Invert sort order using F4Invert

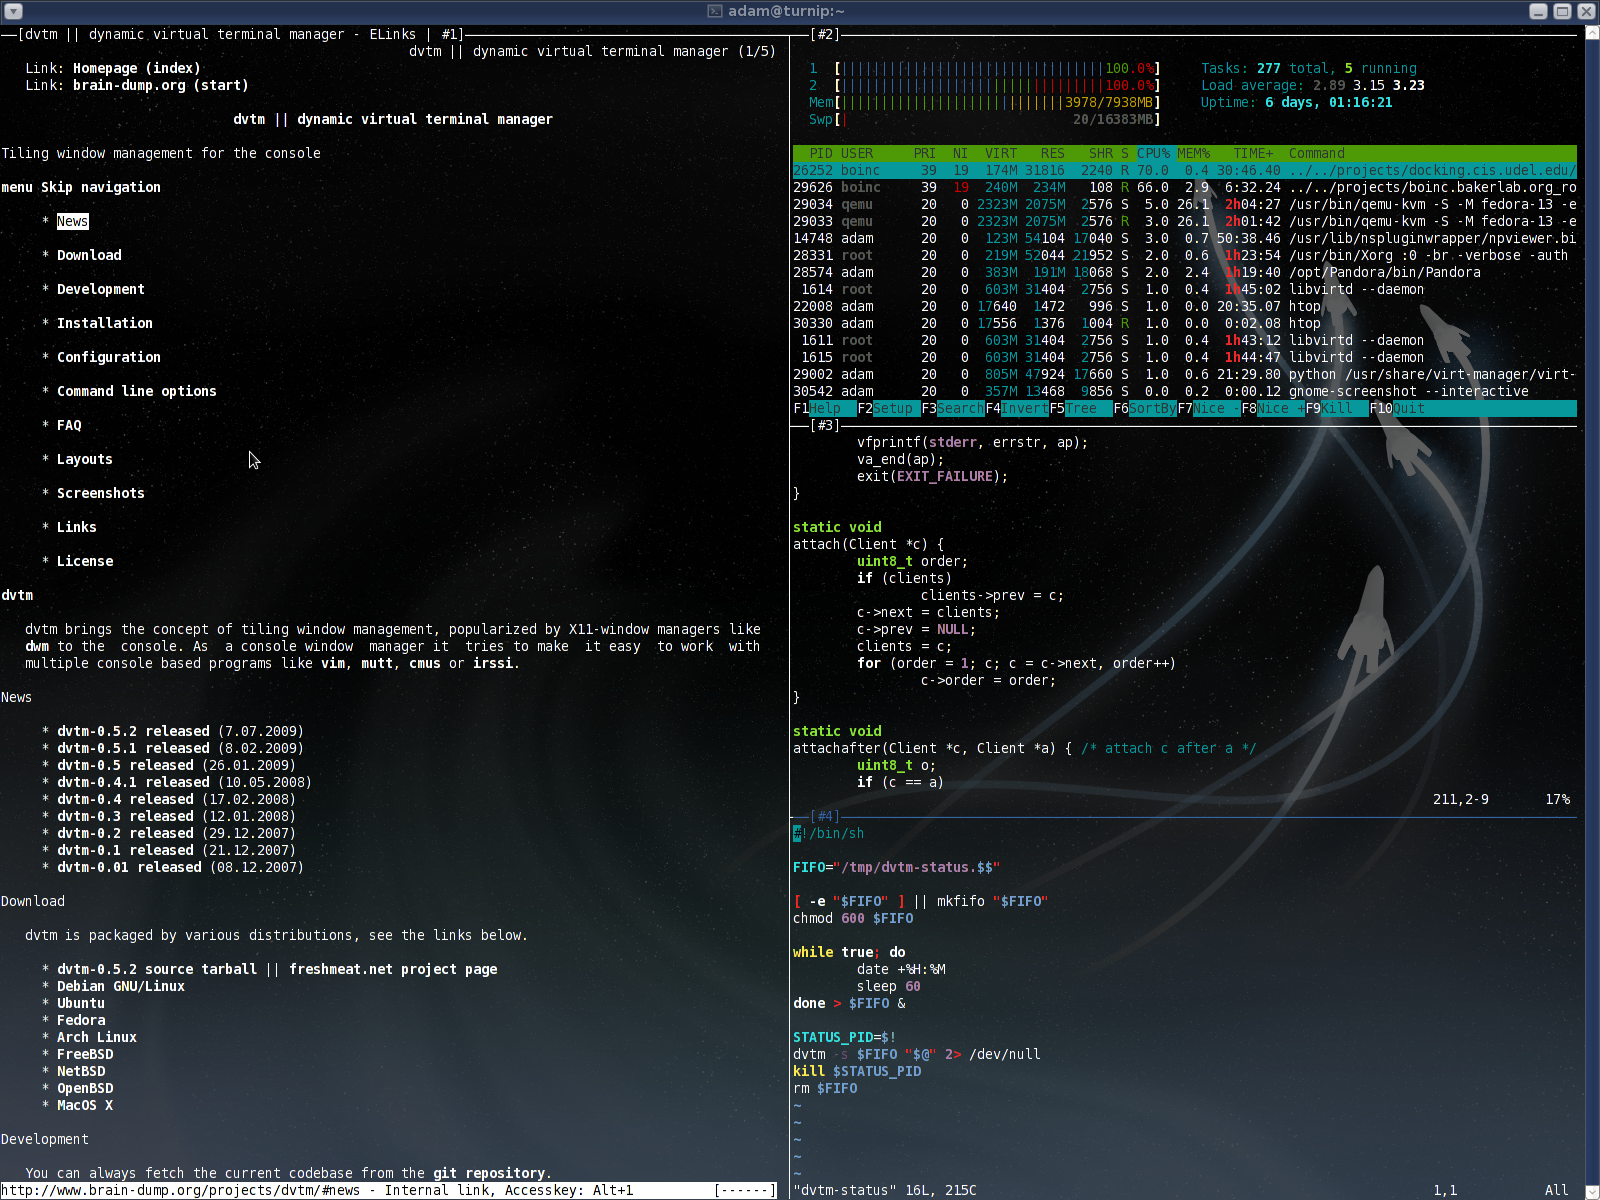pos(1018,408)
